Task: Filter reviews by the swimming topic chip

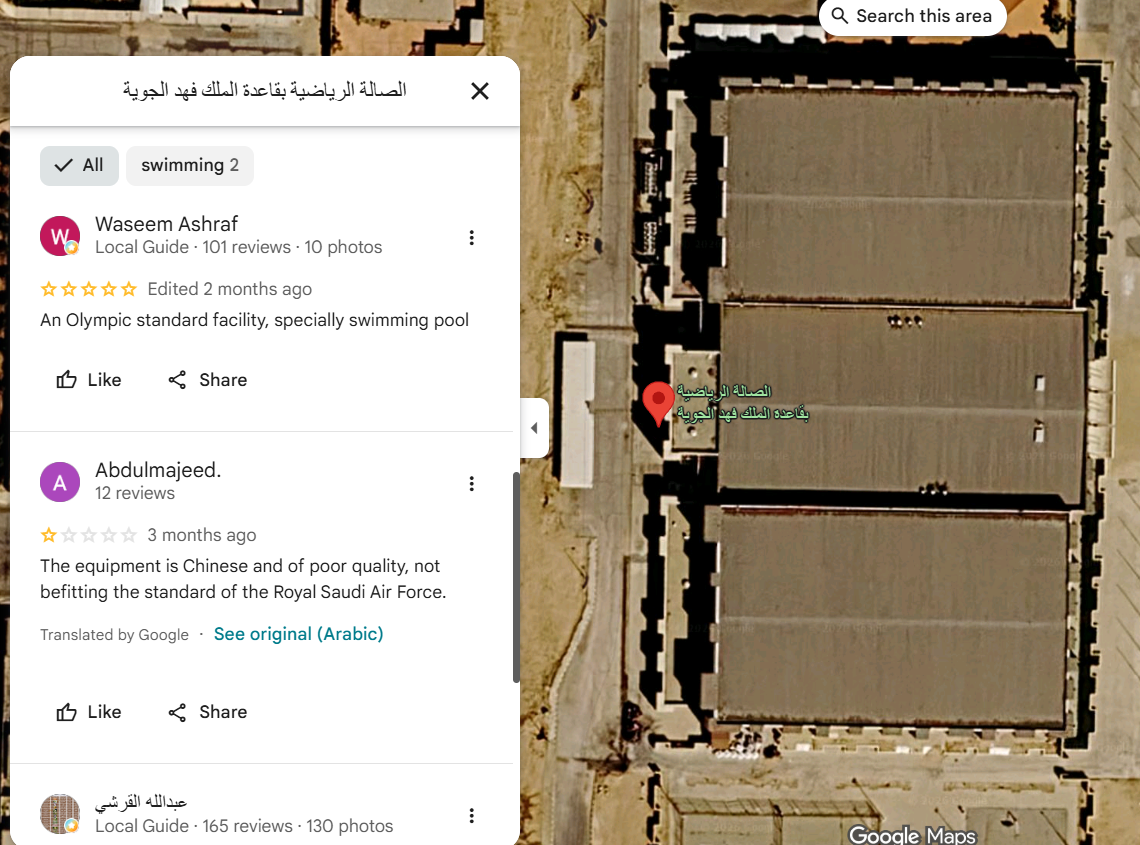Action: pyautogui.click(x=190, y=165)
